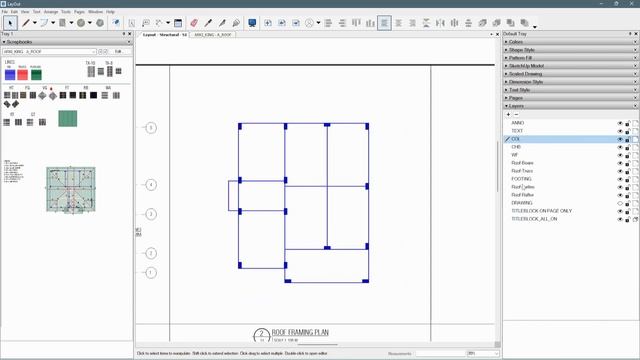Image resolution: width=640 pixels, height=360 pixels.
Task: Open the File menu
Action: tap(5, 12)
